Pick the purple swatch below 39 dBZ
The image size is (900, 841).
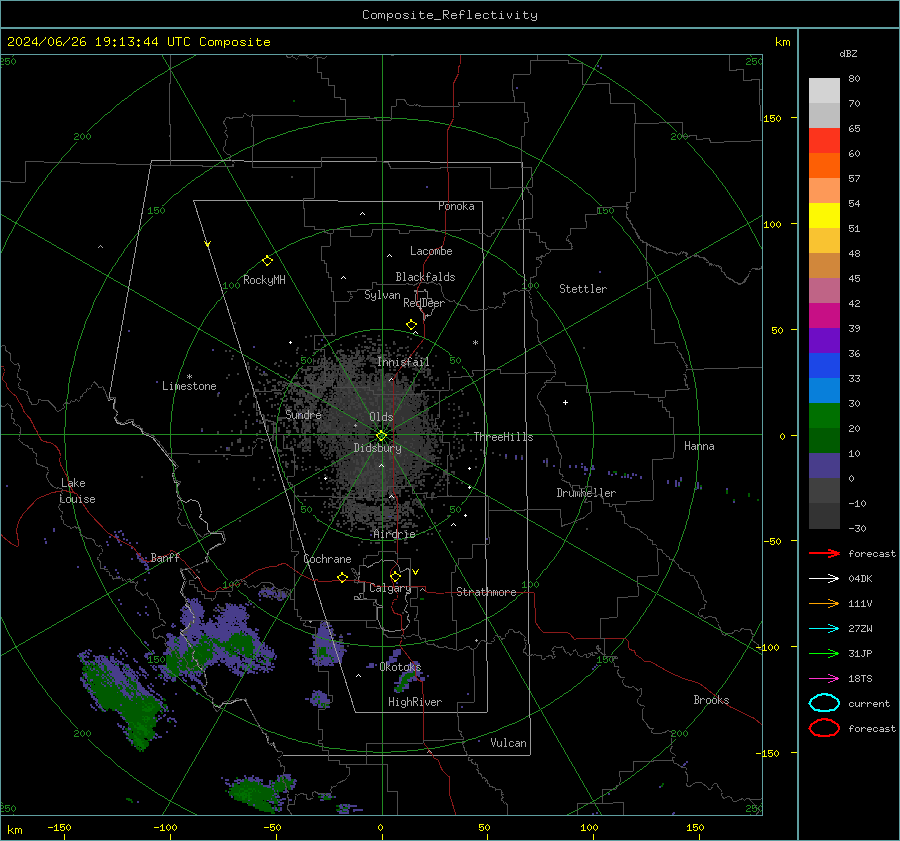[824, 340]
